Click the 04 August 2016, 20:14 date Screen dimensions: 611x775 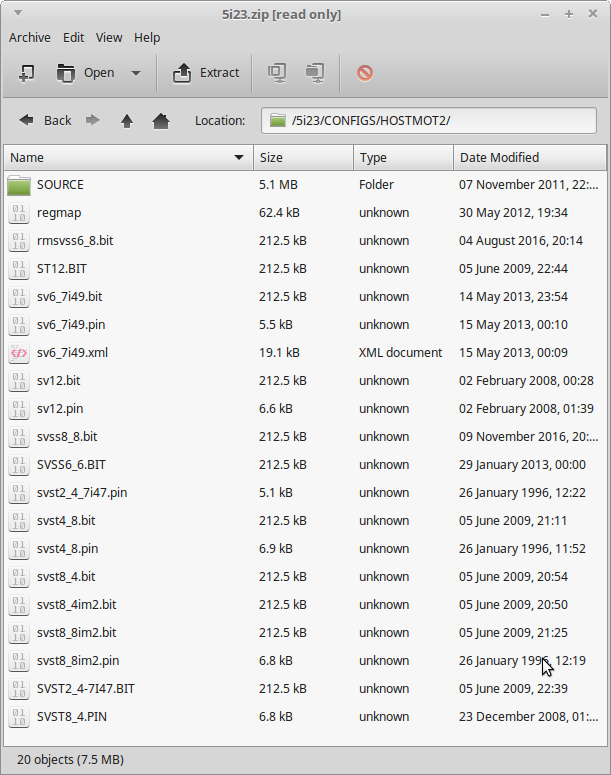pyautogui.click(x=521, y=241)
